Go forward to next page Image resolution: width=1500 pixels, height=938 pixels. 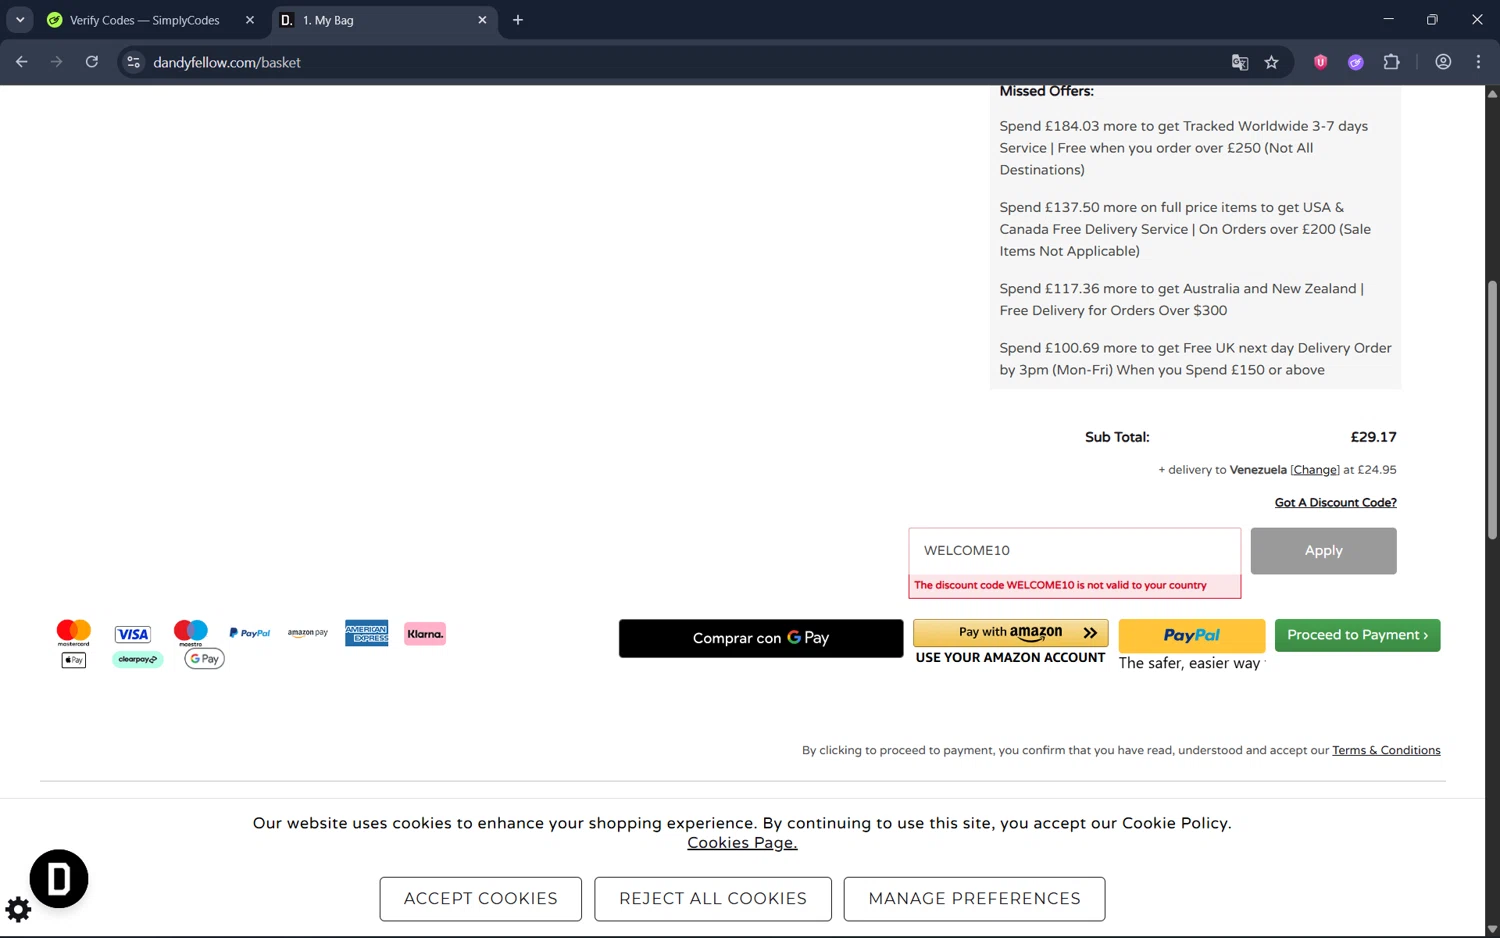[x=57, y=62]
